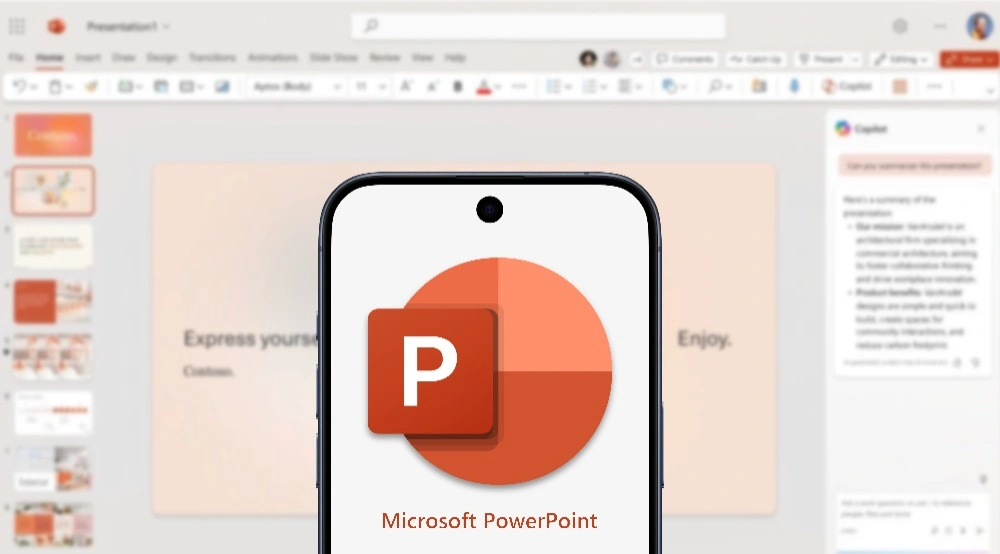Click Increase Font Size icon

[x=406, y=86]
